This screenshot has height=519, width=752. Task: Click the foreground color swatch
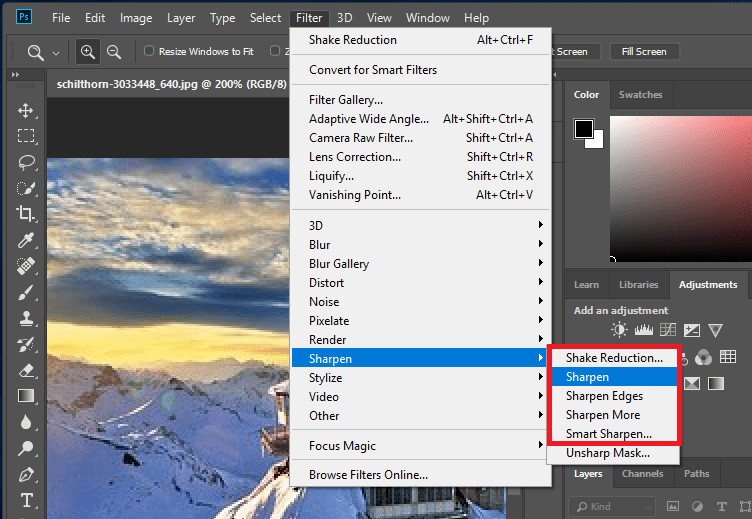coord(583,128)
